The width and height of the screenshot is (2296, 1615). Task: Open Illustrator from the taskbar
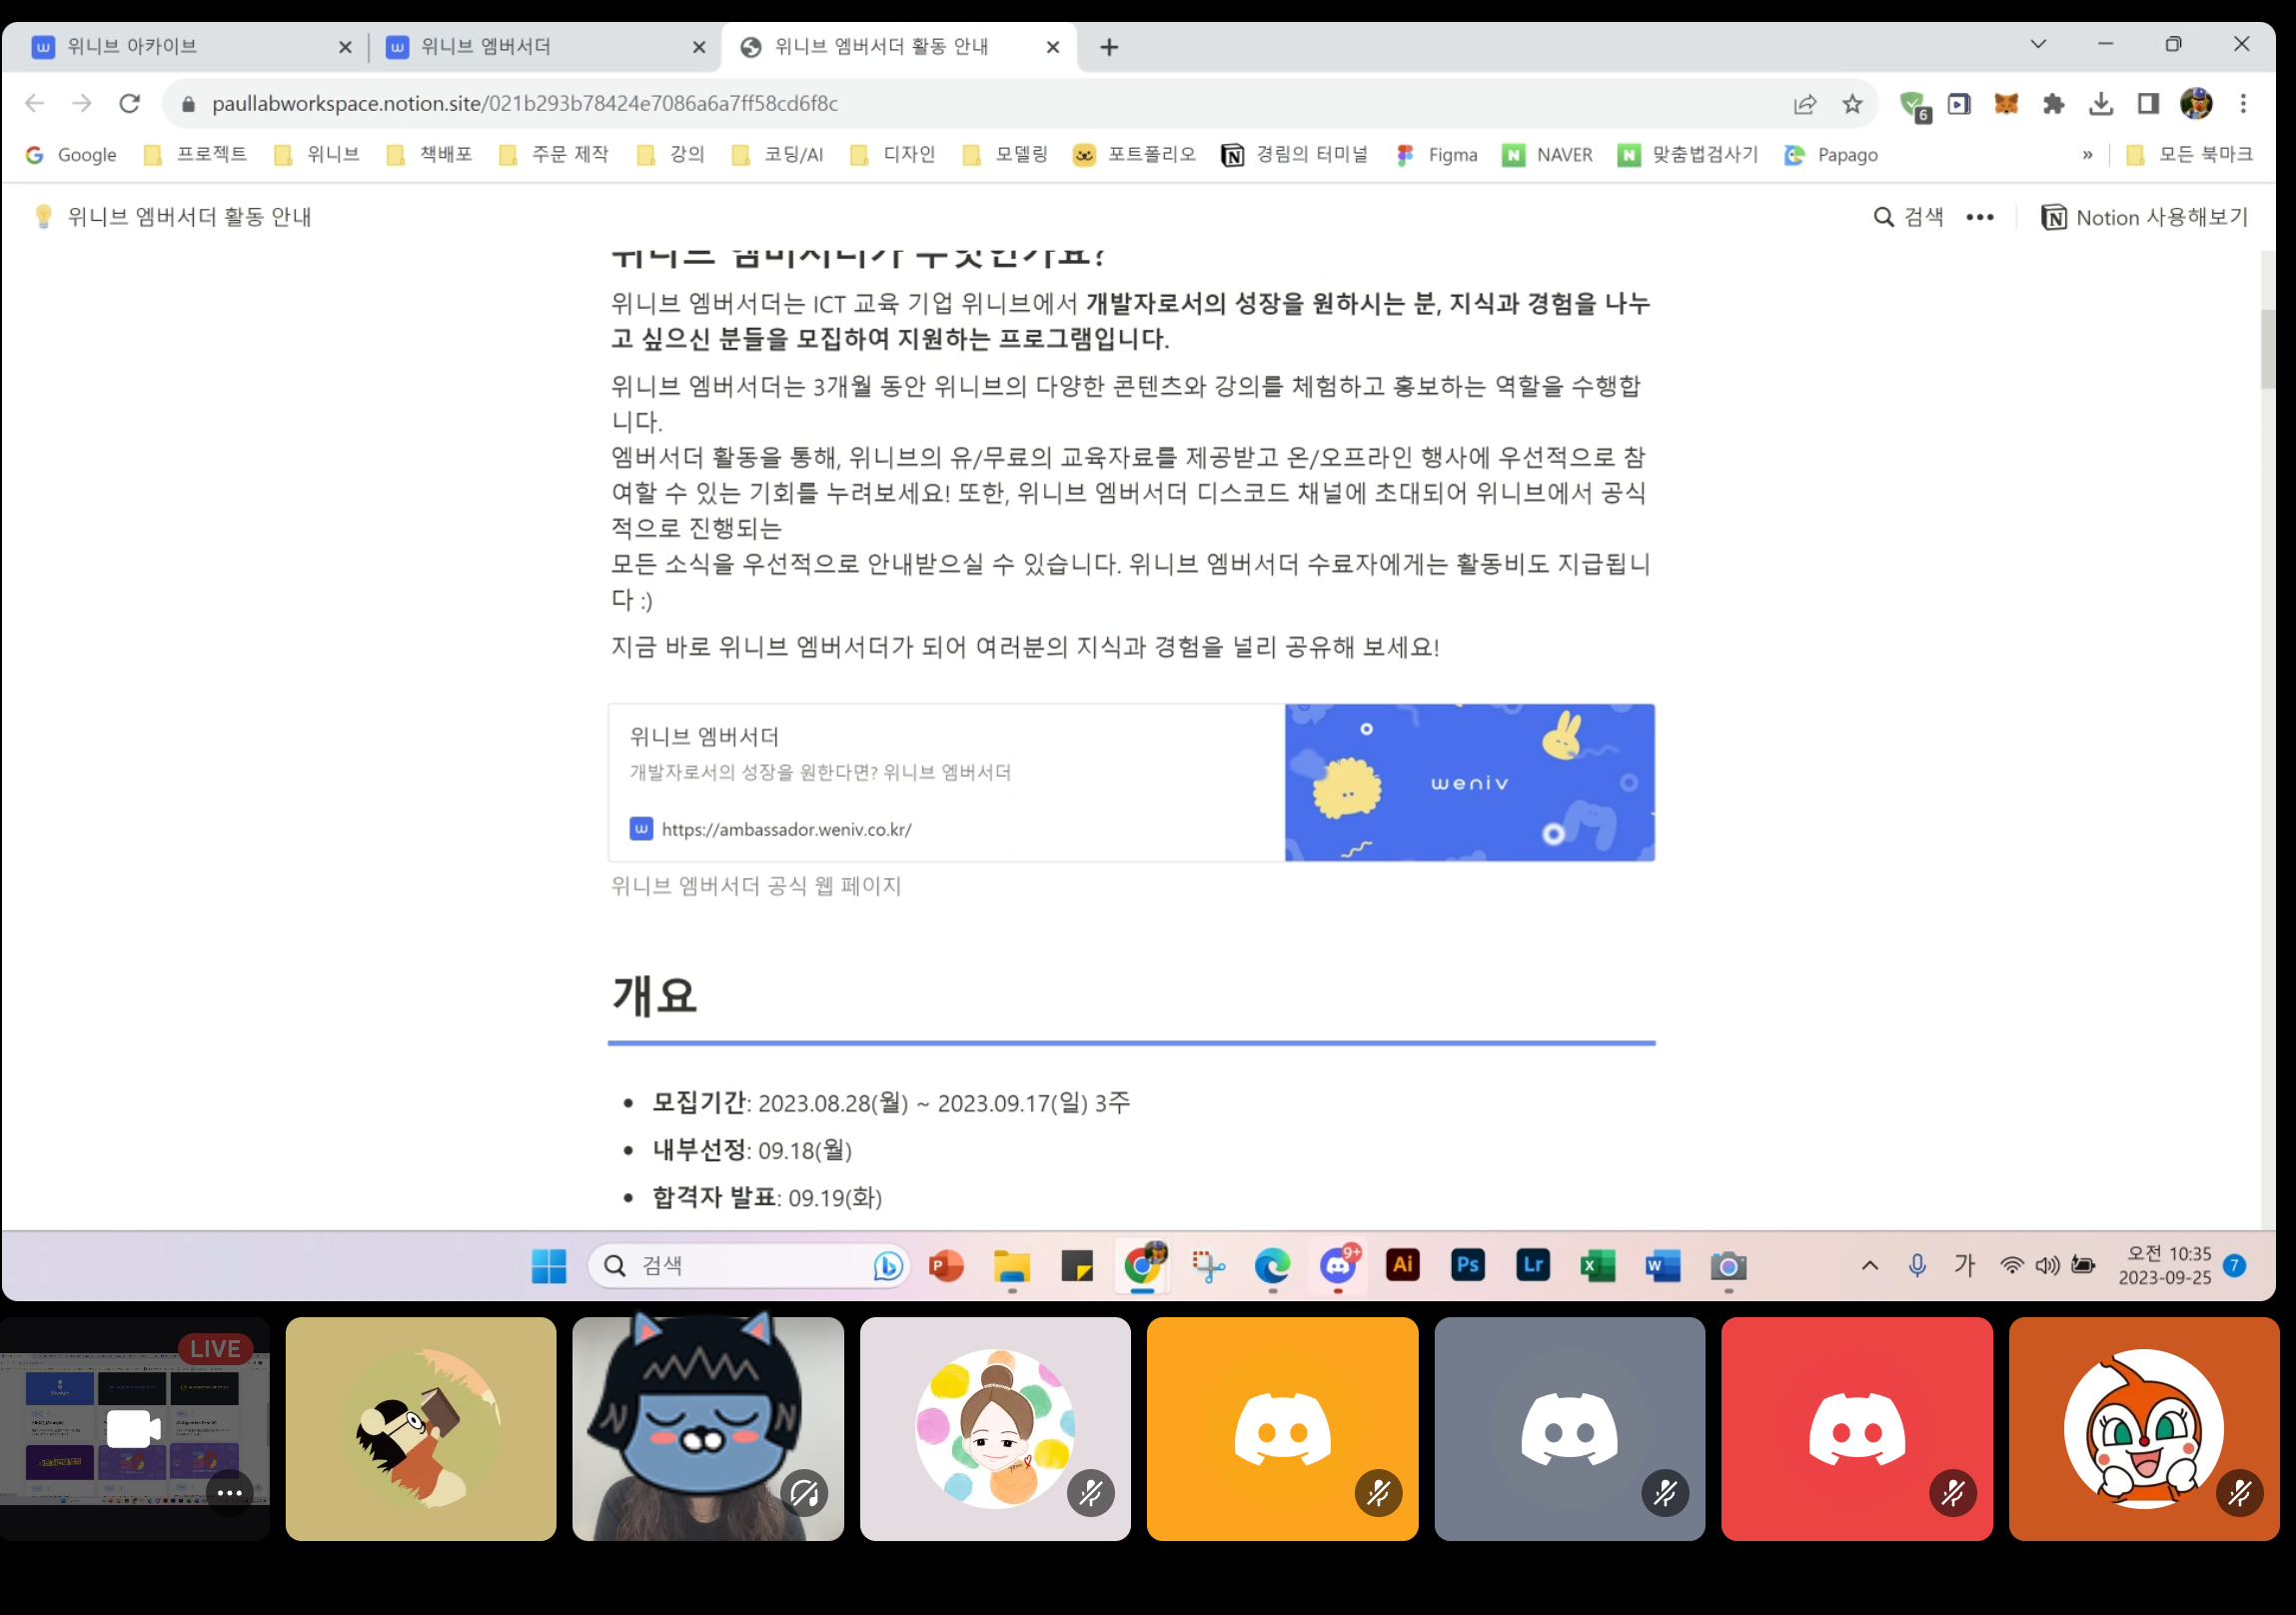pyautogui.click(x=1402, y=1266)
